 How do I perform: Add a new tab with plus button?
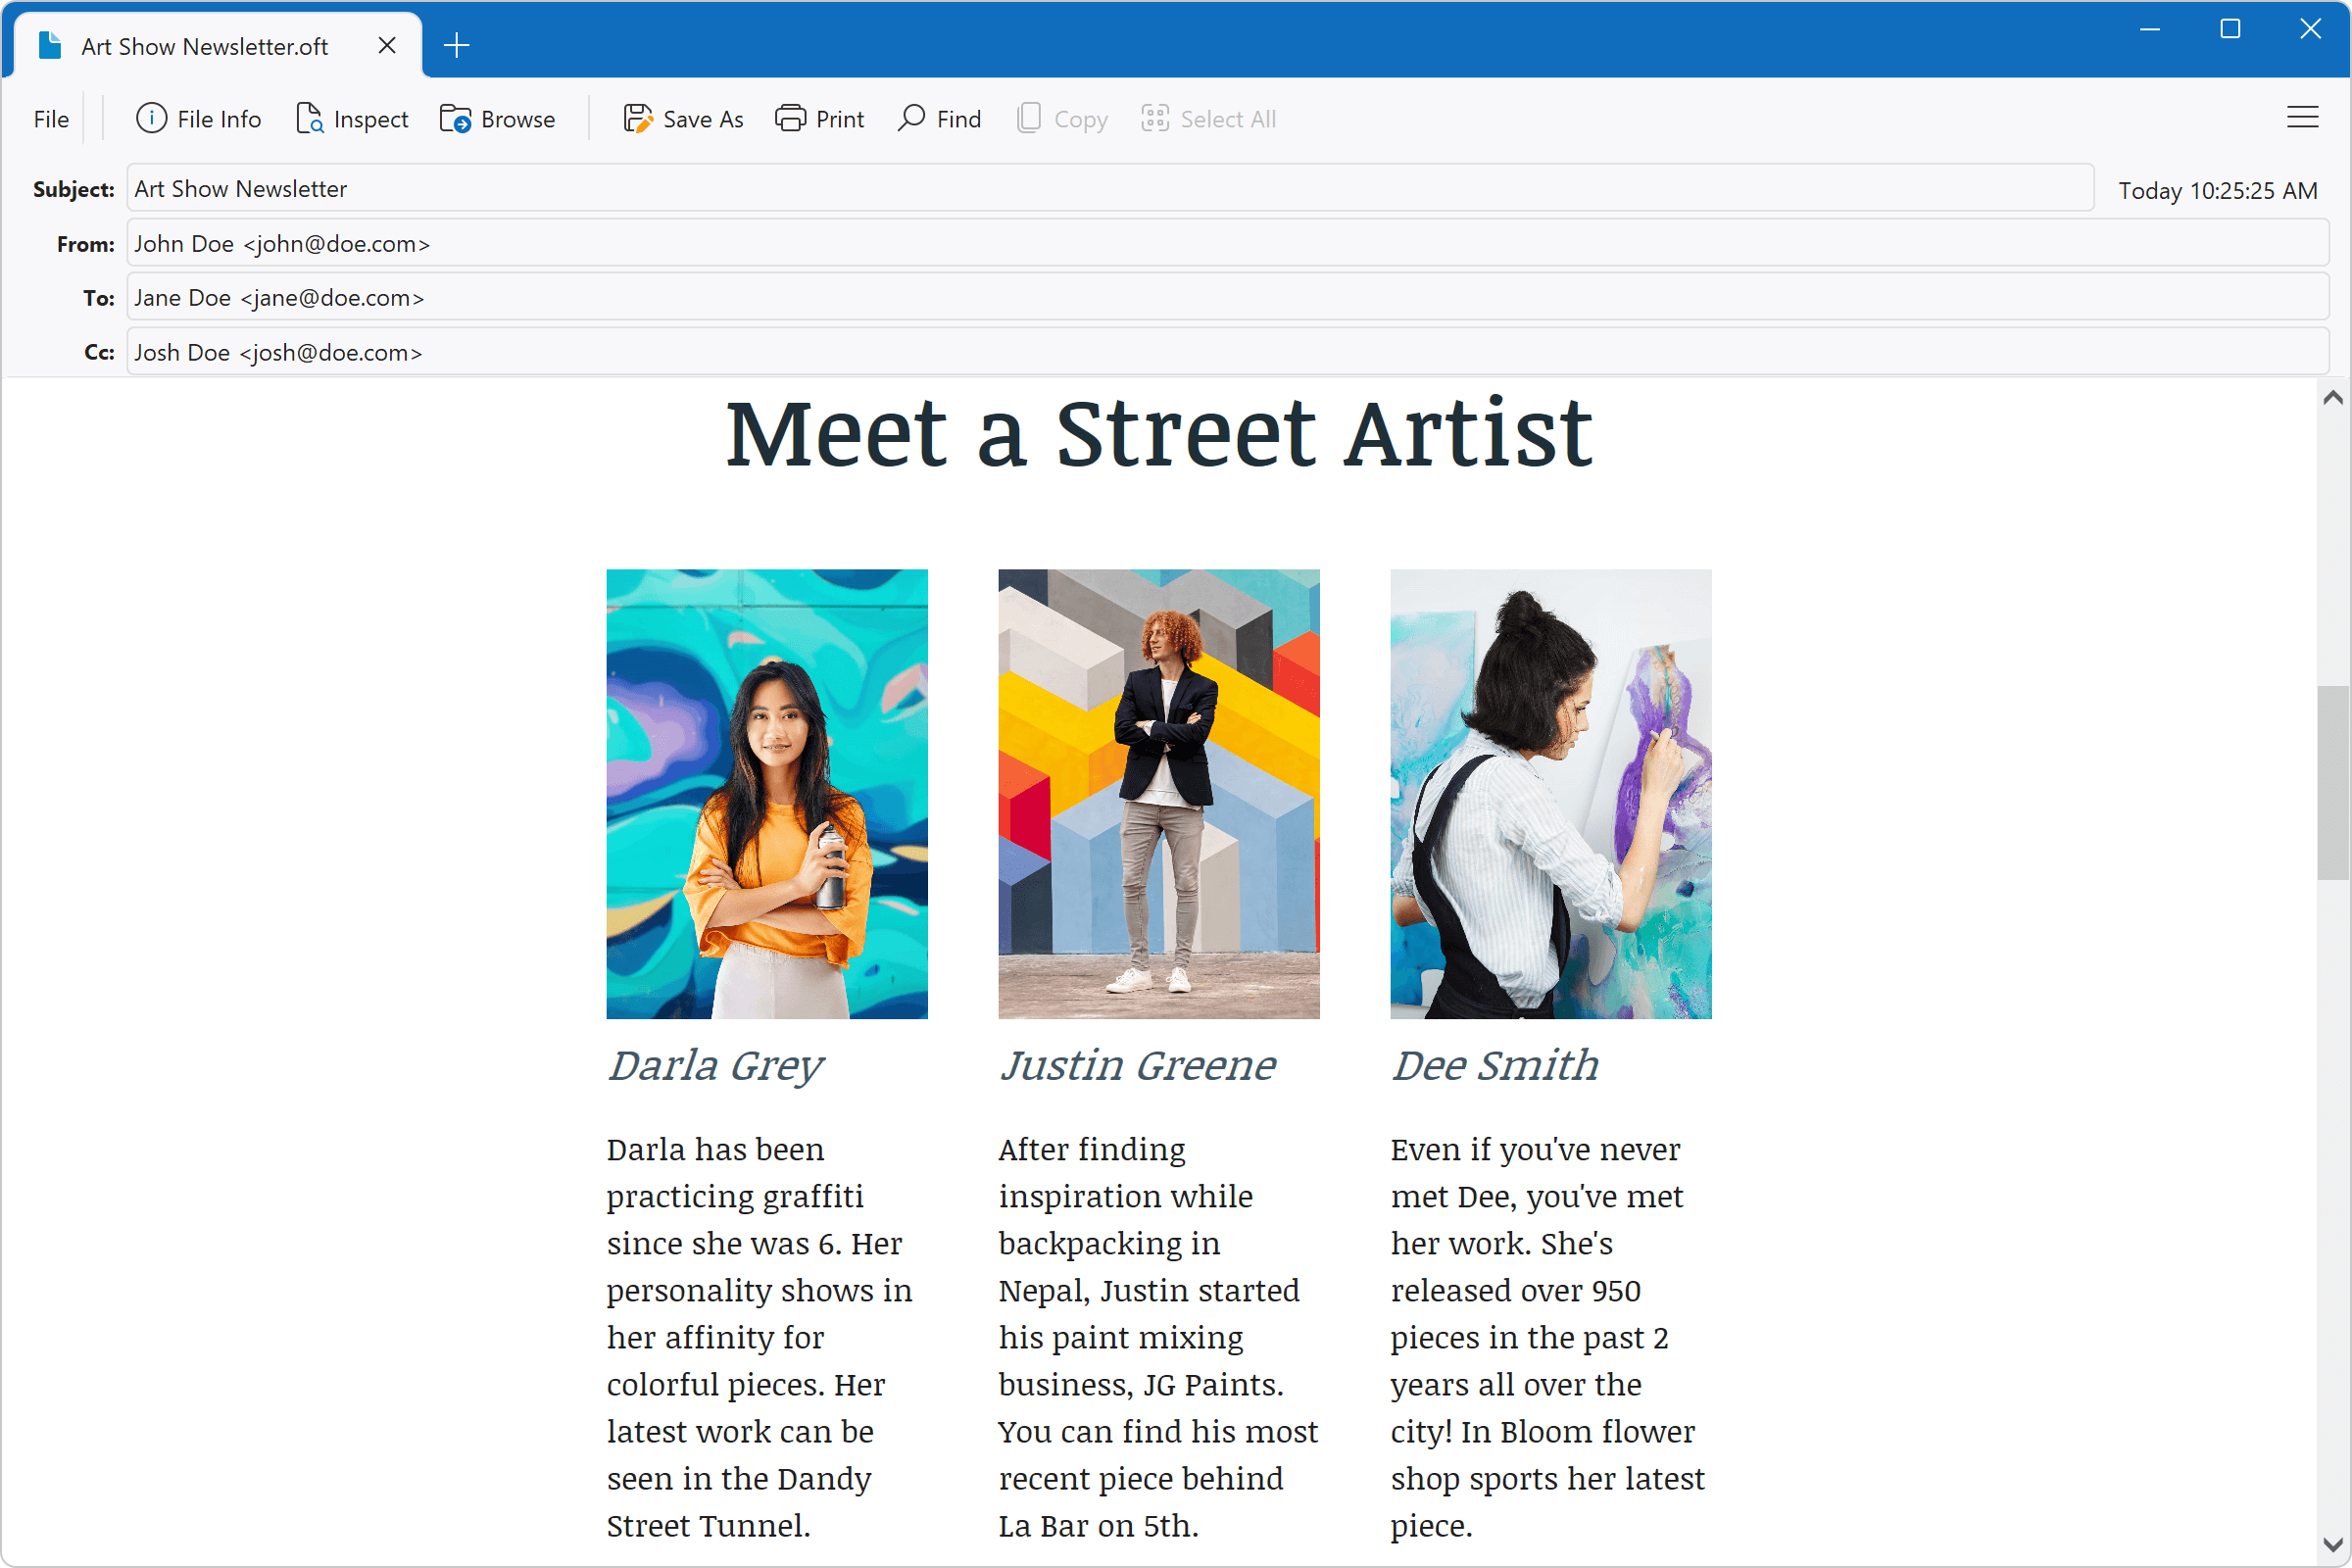(456, 46)
